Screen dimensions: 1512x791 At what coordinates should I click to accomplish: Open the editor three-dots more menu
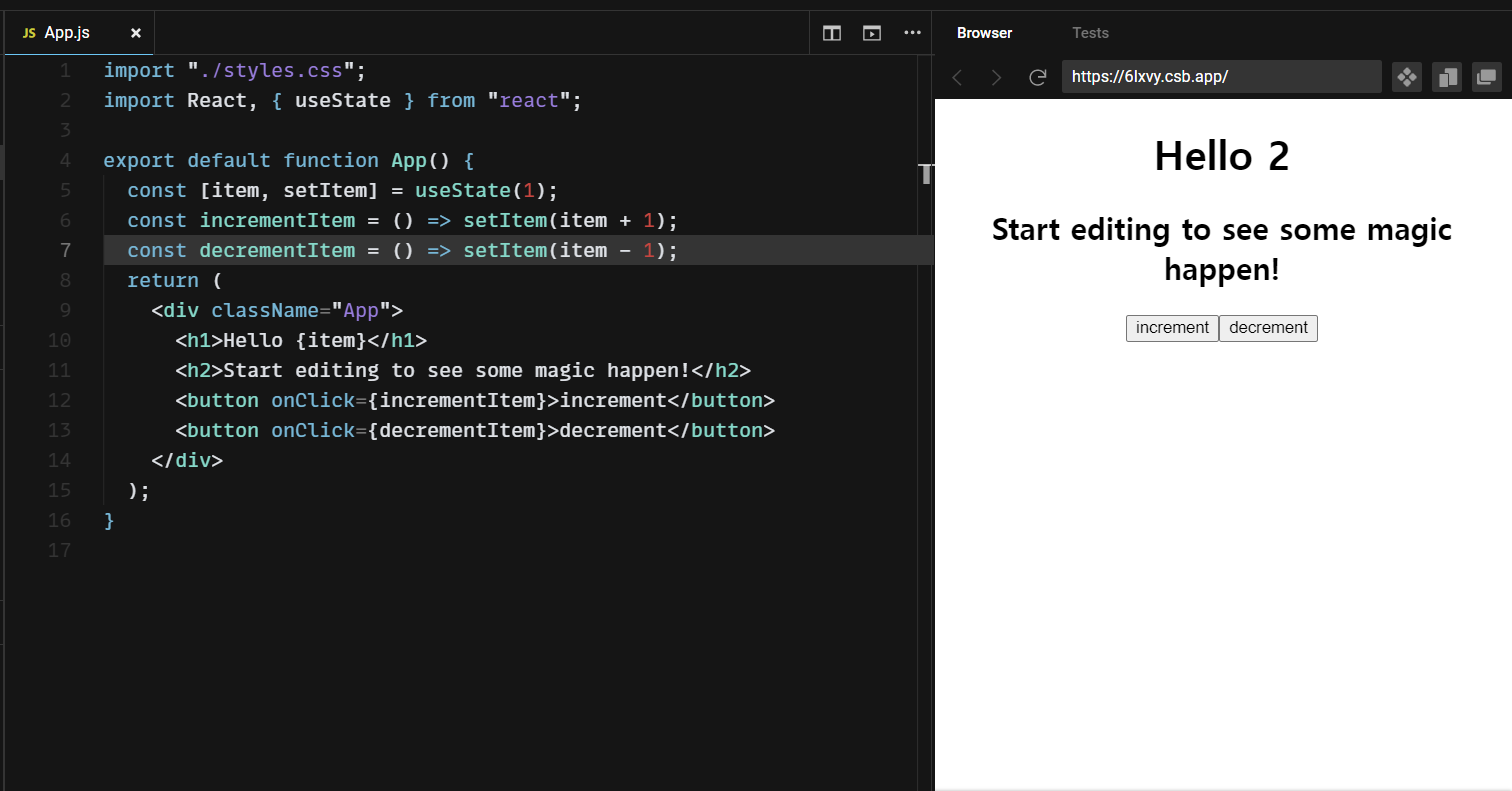(912, 33)
